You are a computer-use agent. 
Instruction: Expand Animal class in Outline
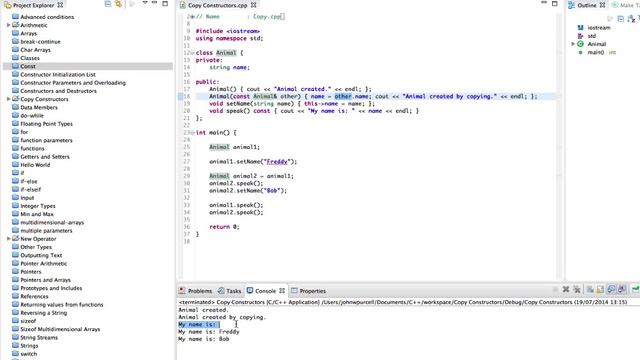pos(573,44)
